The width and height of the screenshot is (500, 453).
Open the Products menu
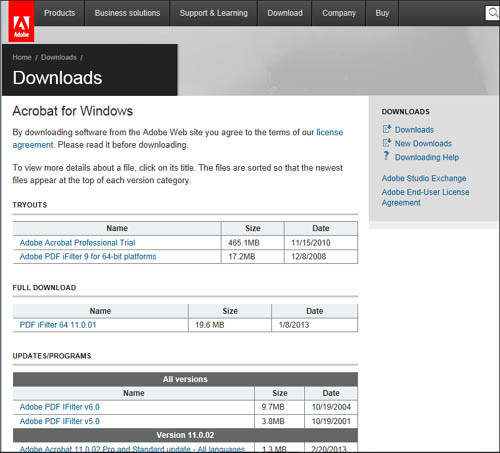coord(59,13)
